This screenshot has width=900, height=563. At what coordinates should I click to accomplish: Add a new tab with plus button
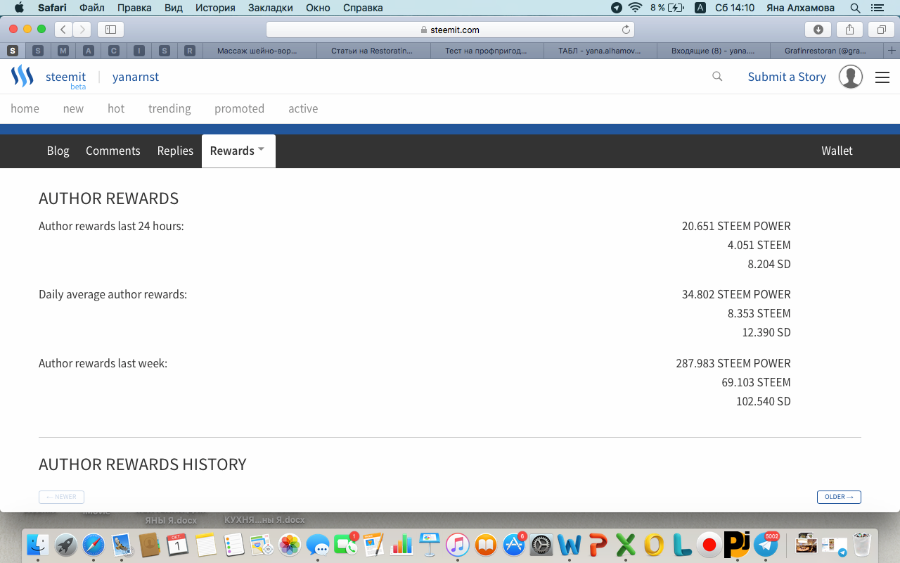891,51
